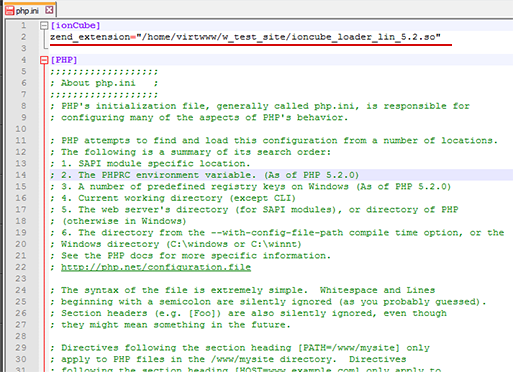Click the 'Current working directory (except CLI)' line

[x=173, y=198]
